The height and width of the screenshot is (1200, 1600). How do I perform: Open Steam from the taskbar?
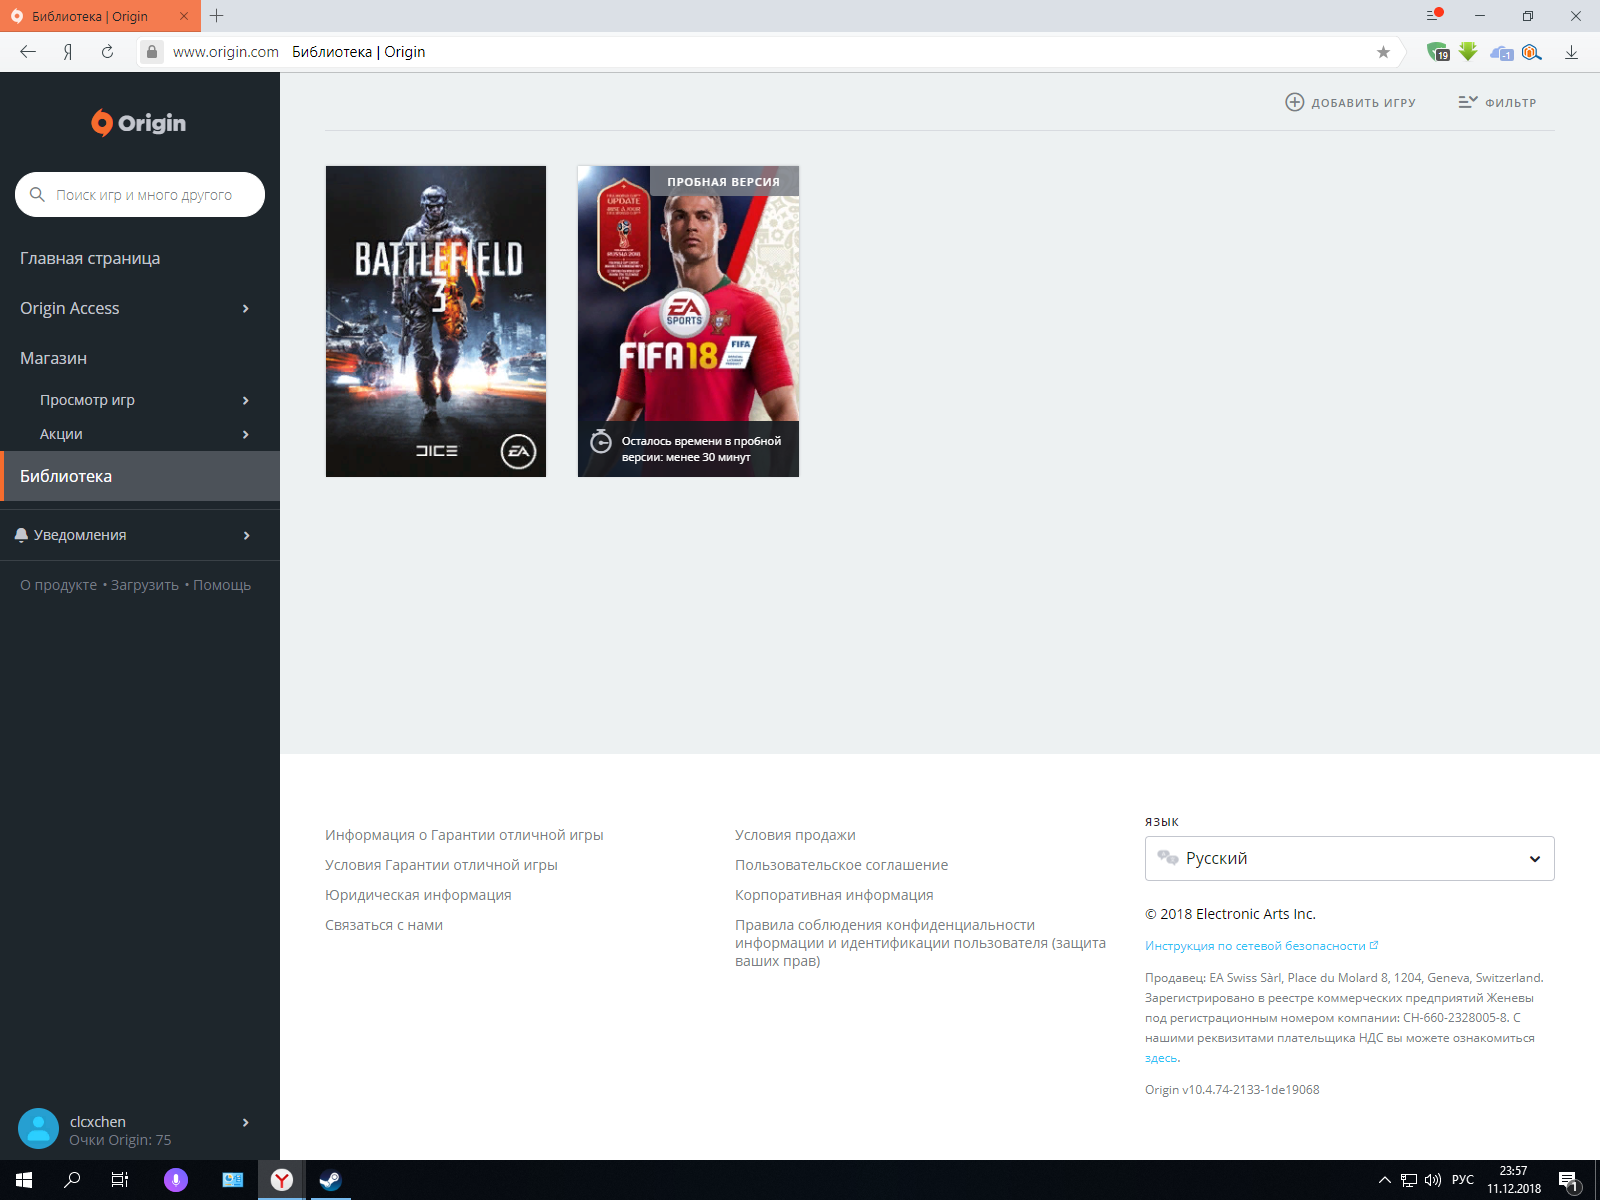pos(330,1180)
